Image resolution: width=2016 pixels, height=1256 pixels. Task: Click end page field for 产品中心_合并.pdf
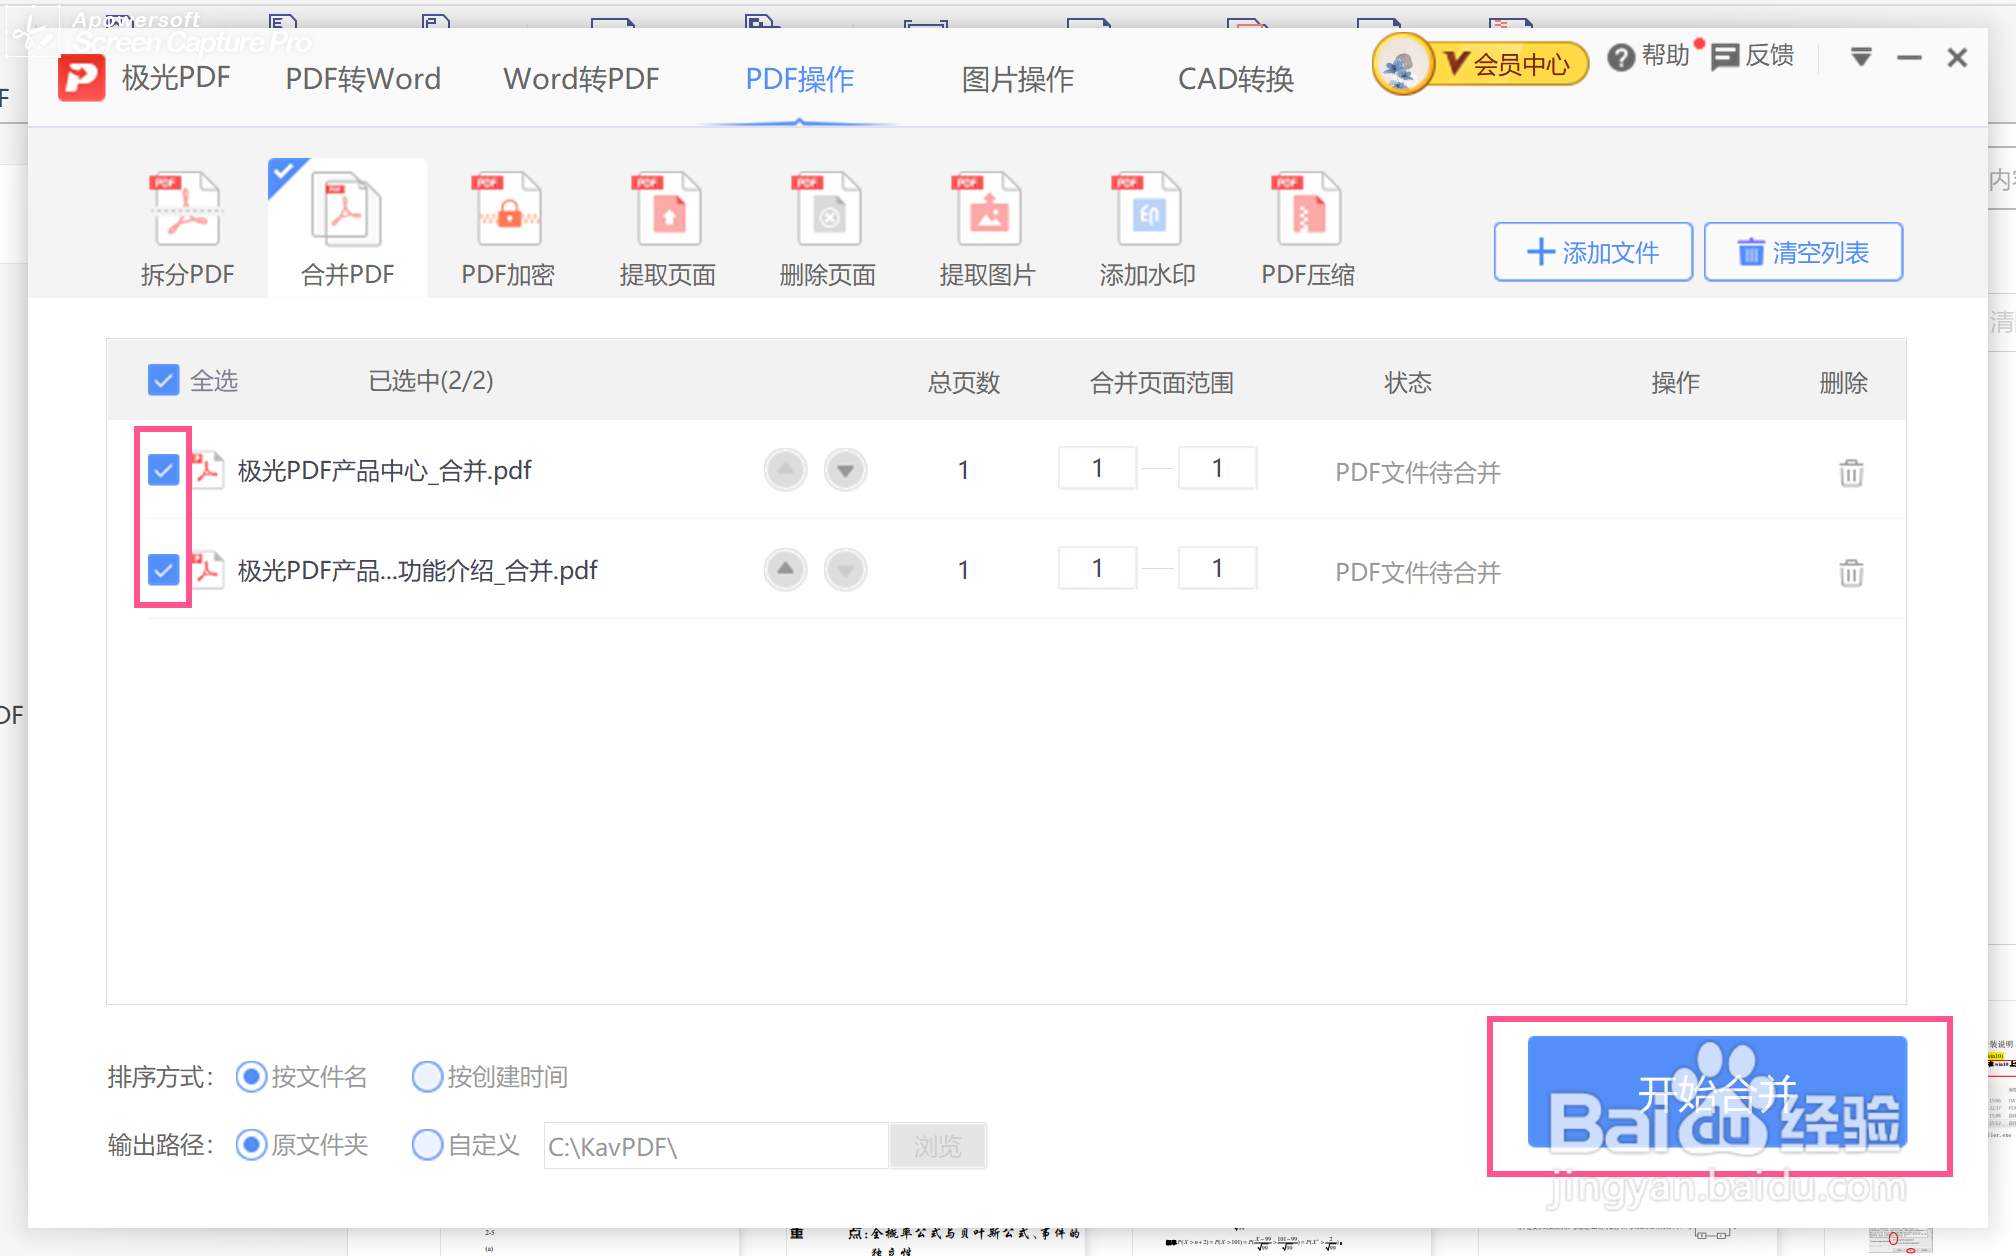pyautogui.click(x=1217, y=468)
